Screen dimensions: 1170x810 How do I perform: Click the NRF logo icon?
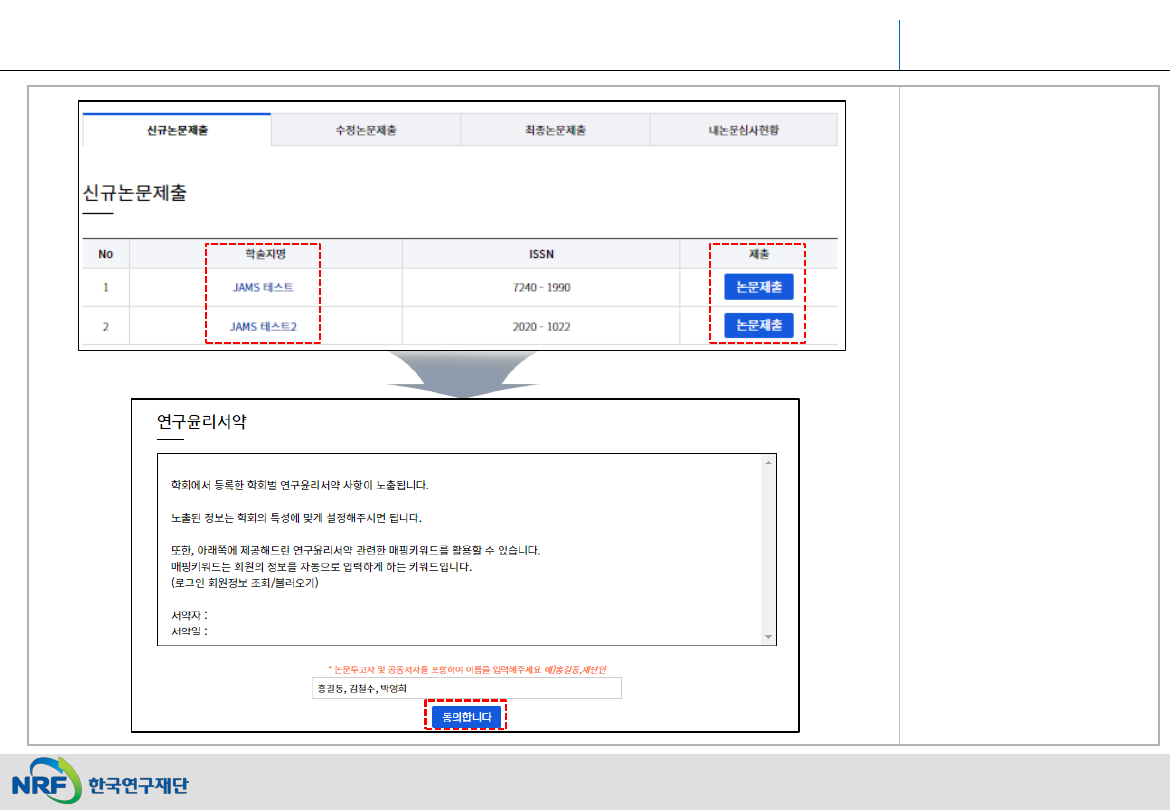(46, 783)
